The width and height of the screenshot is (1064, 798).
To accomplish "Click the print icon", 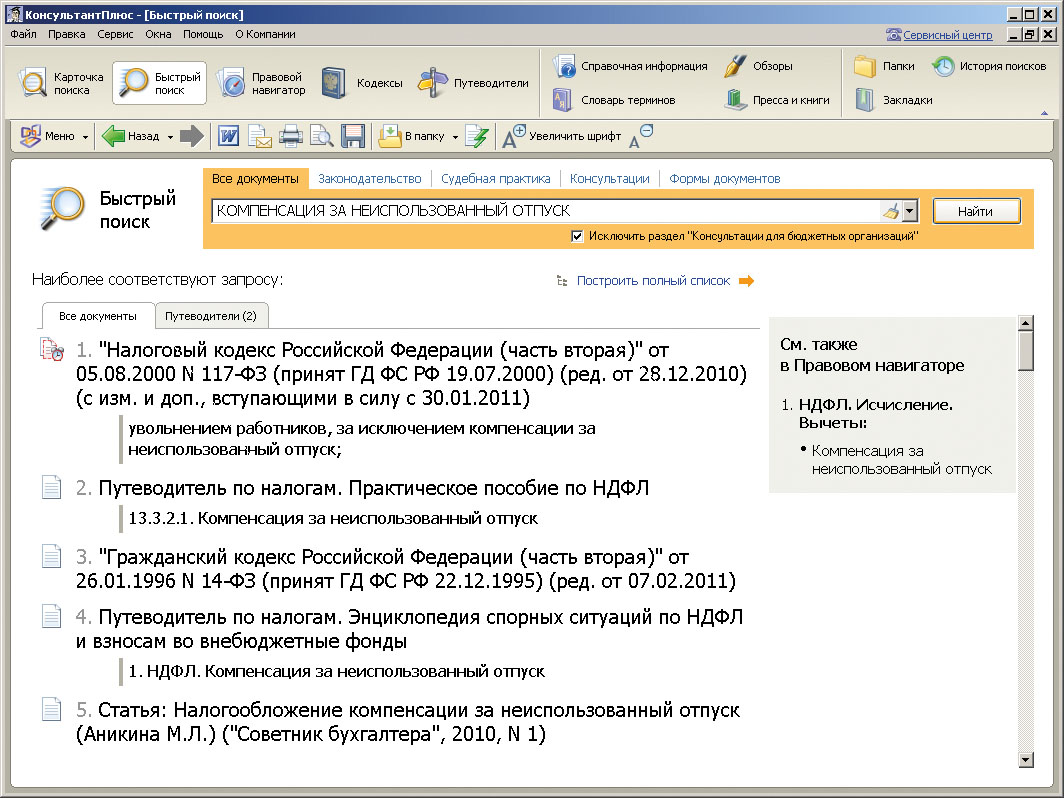I will [290, 136].
